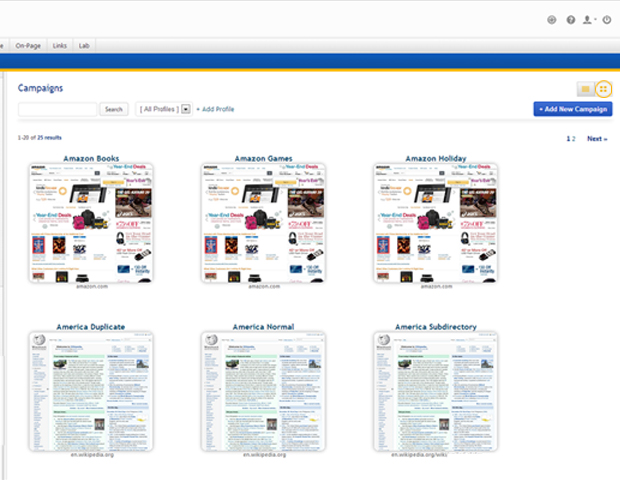Click the Add Profile link
620x480 pixels.
click(x=215, y=109)
